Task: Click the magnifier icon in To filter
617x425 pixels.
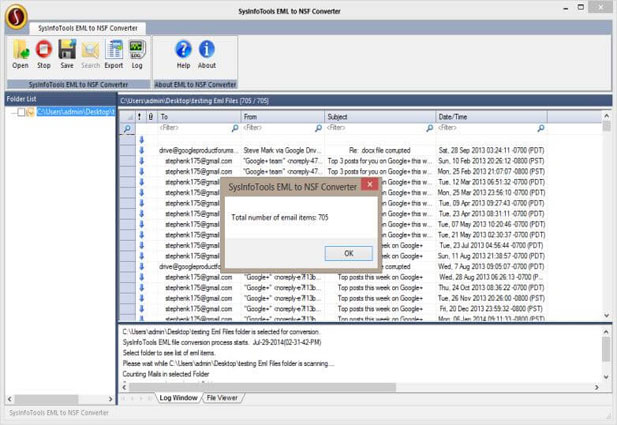Action: (x=235, y=128)
